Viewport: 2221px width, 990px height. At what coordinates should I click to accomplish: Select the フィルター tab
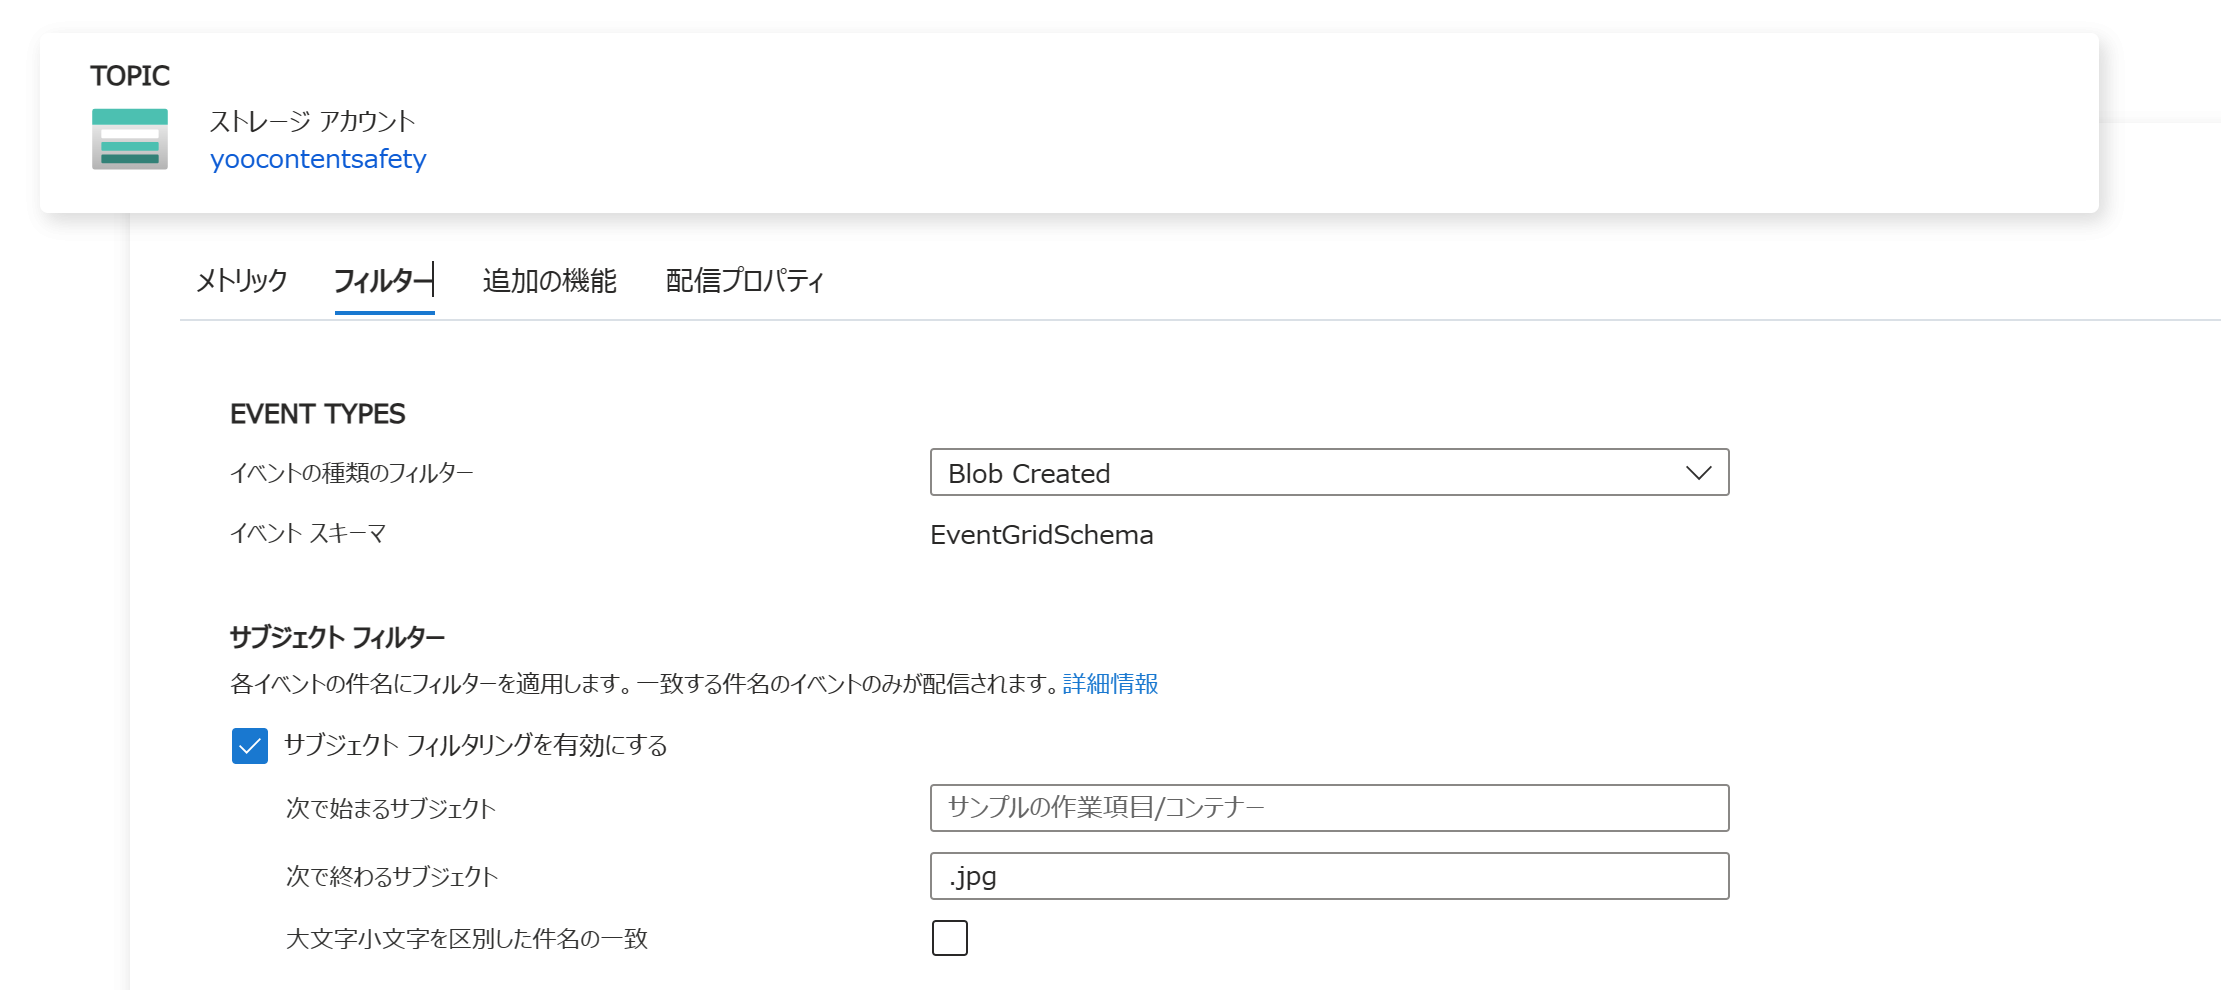click(384, 281)
